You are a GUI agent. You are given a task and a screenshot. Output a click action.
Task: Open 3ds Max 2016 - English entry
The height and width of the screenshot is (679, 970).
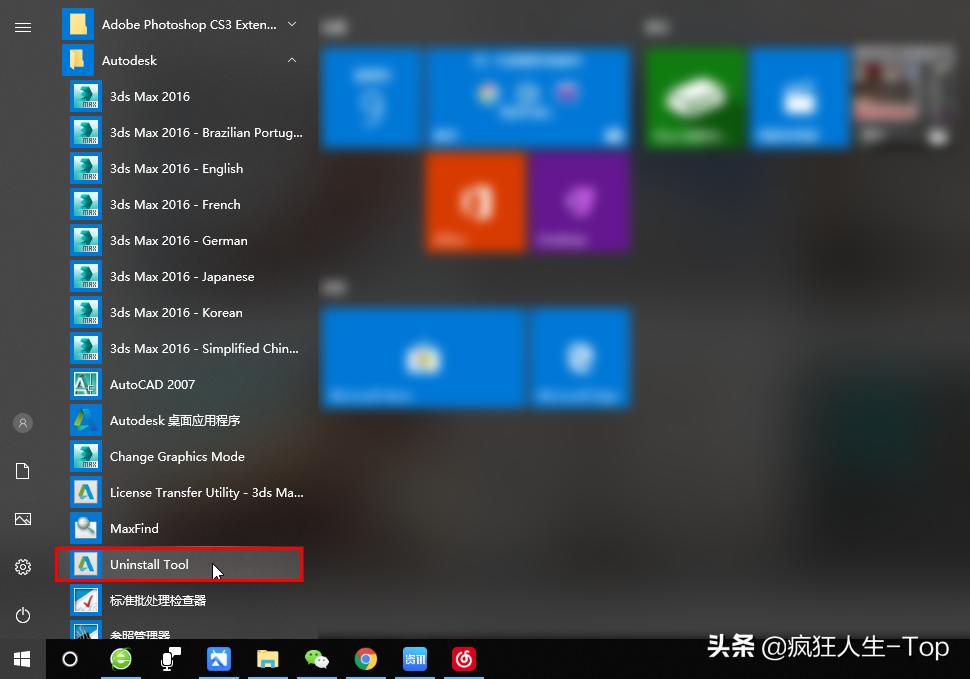tap(176, 168)
